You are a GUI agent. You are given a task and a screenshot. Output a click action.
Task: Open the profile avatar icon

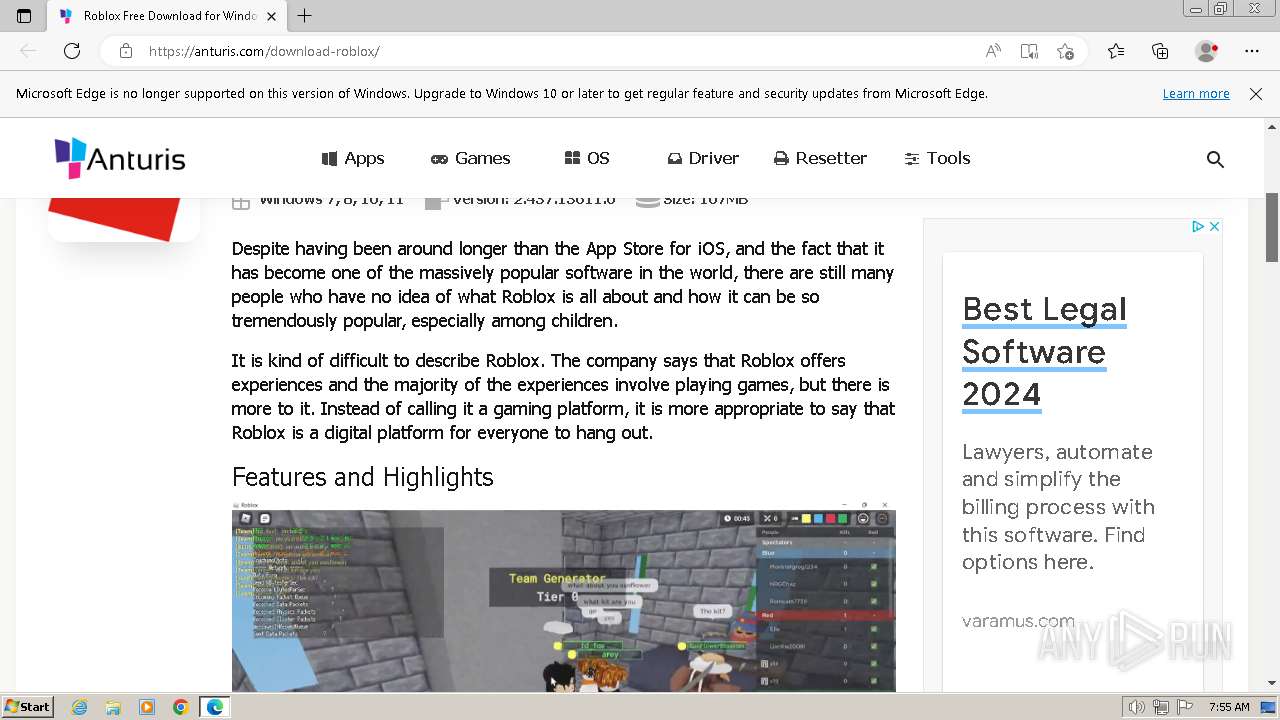pyautogui.click(x=1206, y=51)
